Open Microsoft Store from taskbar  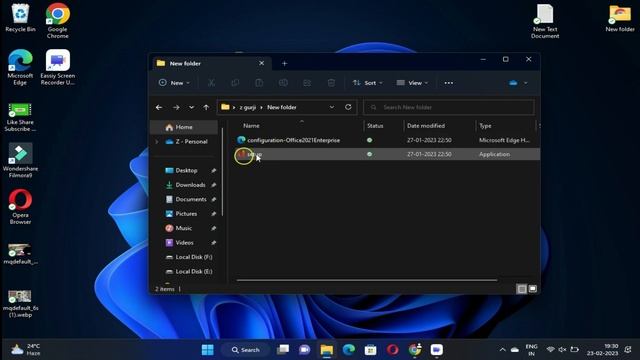(370, 350)
